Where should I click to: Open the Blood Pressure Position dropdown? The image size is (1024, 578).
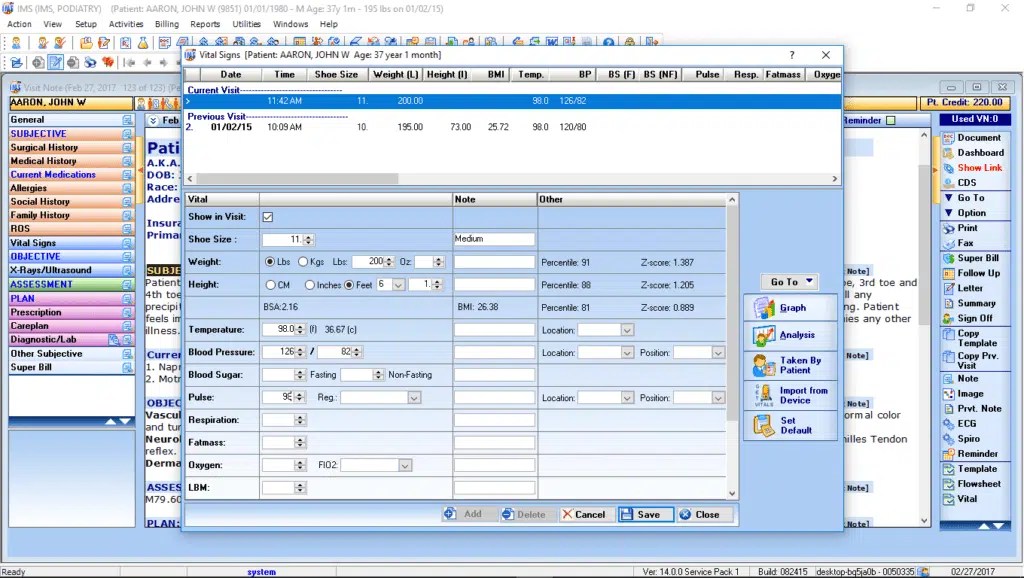(718, 353)
